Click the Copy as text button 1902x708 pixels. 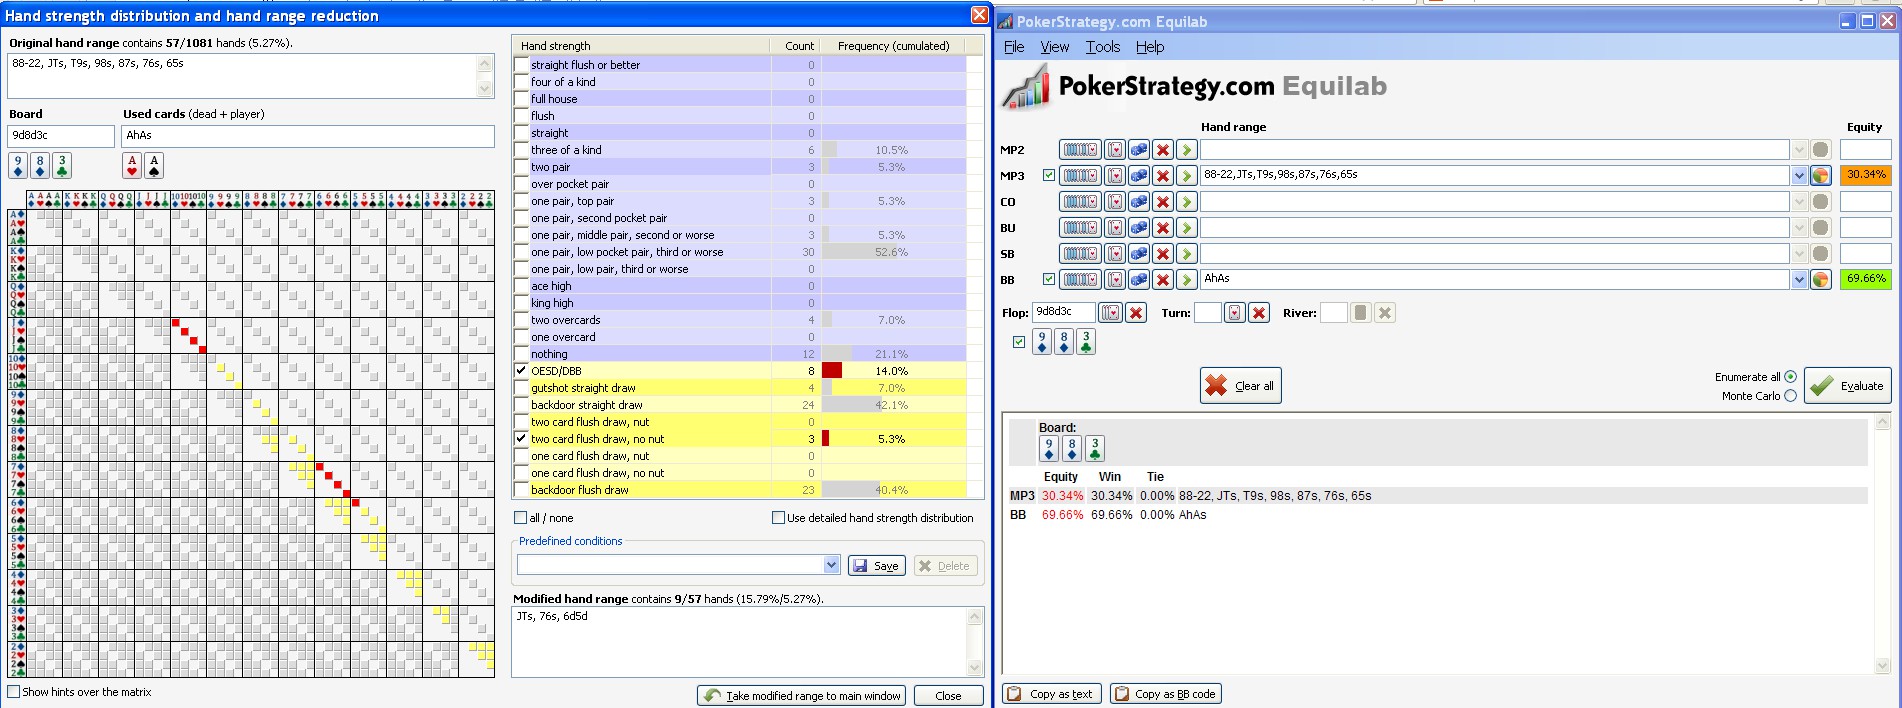(1052, 694)
